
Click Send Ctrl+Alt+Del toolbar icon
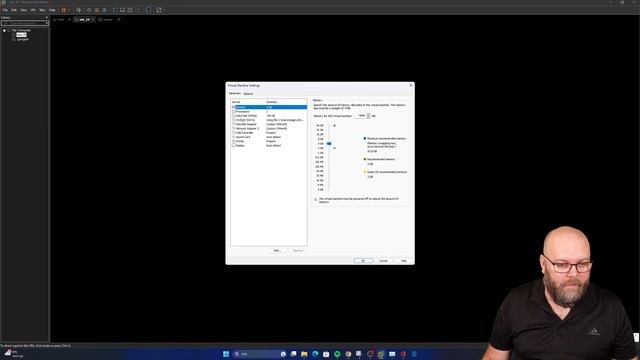click(x=79, y=10)
